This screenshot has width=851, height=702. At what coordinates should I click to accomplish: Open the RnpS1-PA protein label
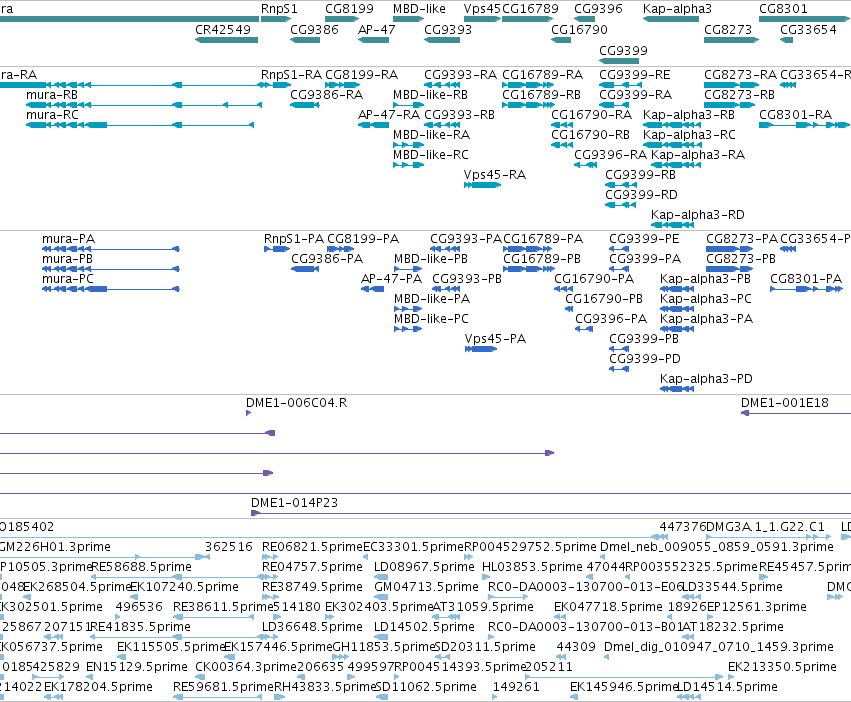(294, 239)
